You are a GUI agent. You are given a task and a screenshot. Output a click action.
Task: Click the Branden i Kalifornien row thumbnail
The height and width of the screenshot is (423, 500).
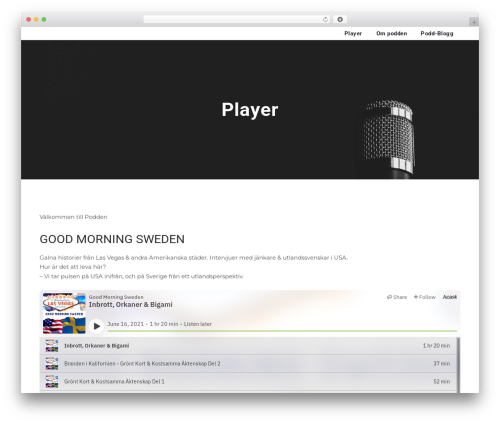click(52, 364)
